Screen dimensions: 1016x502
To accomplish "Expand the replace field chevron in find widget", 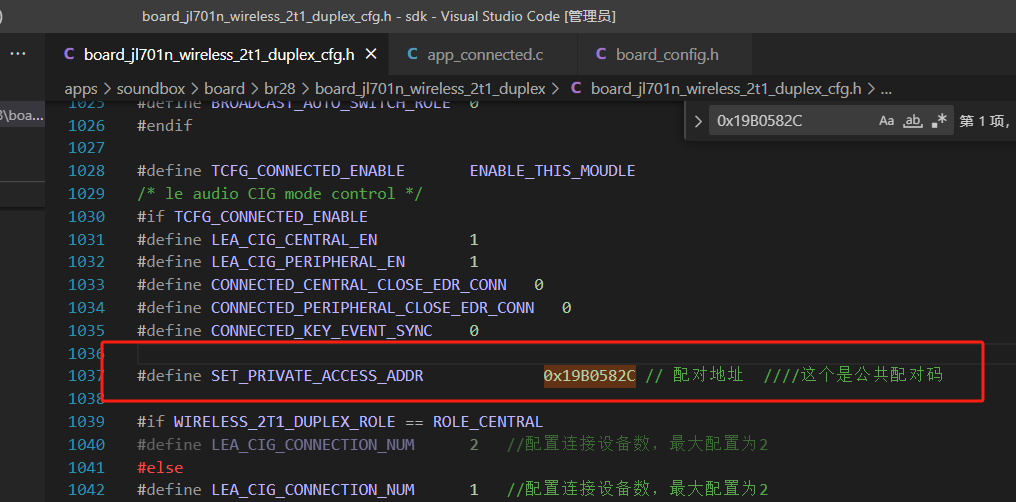I will 698,121.
